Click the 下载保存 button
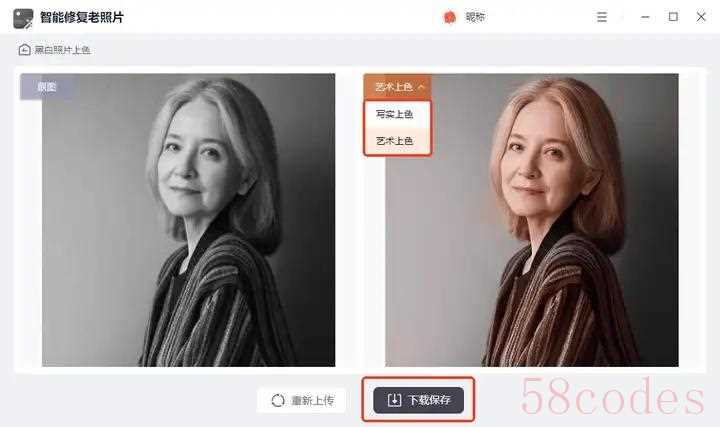 [418, 400]
